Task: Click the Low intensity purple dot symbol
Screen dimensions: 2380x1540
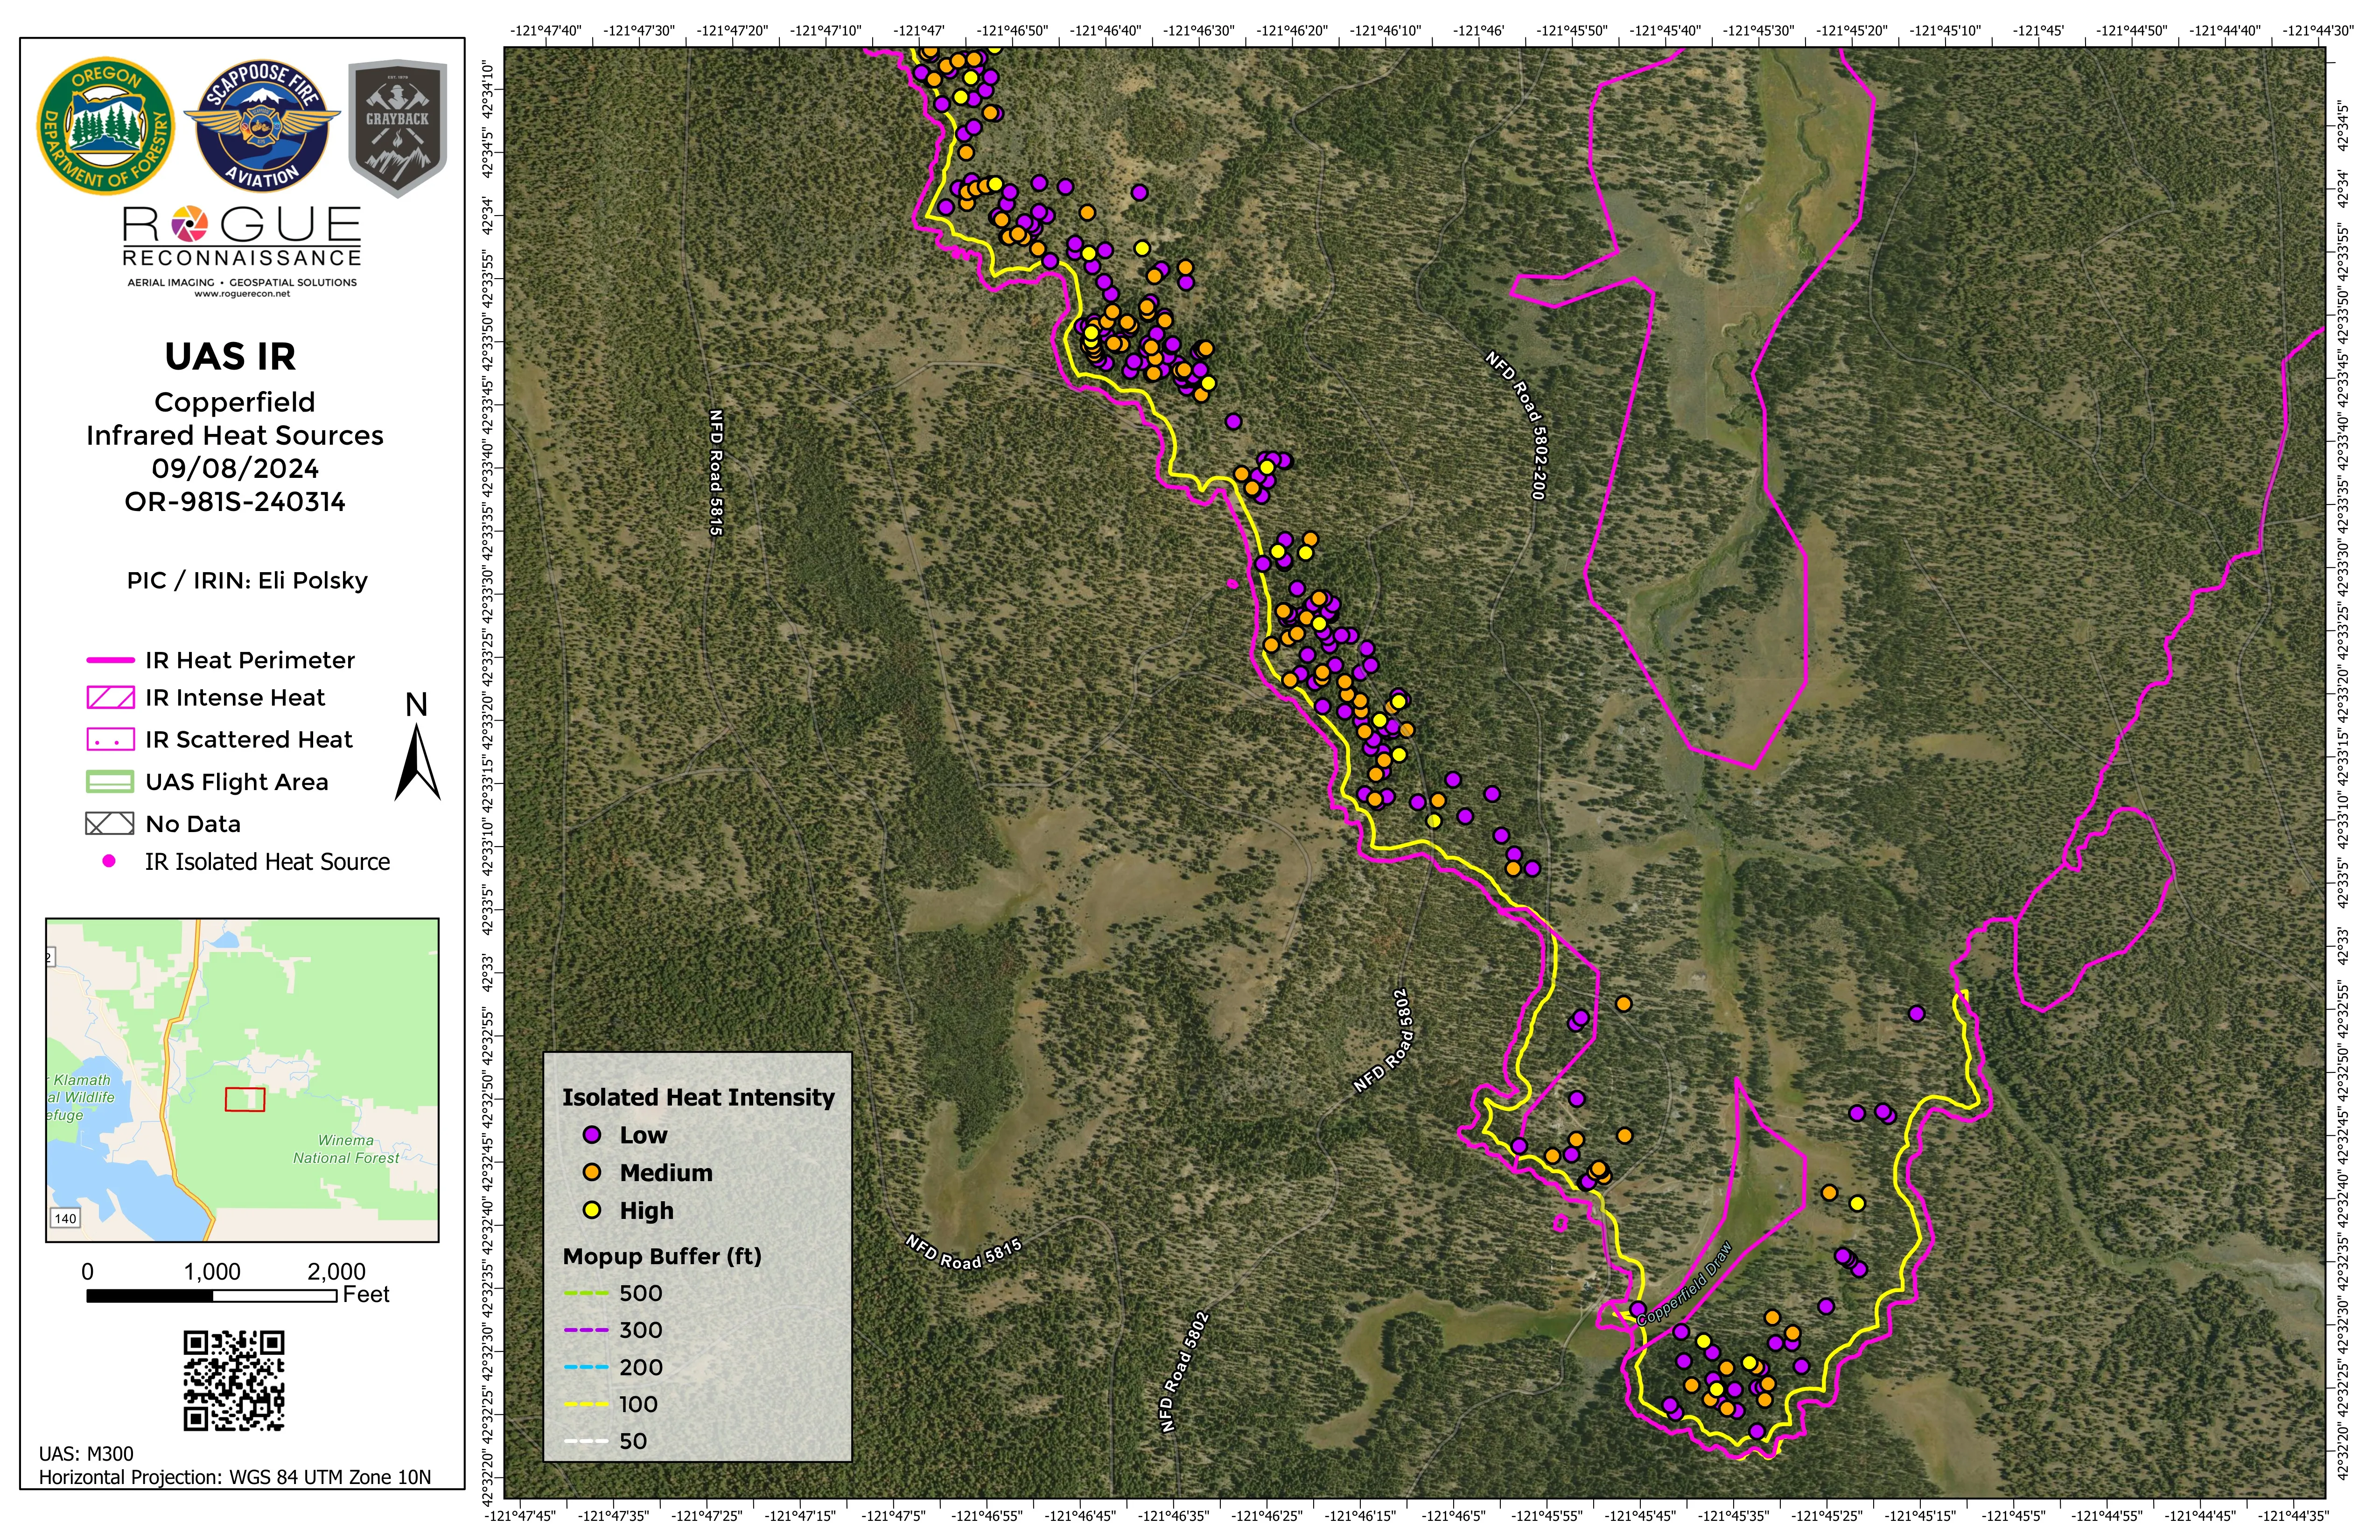Action: tap(592, 1135)
